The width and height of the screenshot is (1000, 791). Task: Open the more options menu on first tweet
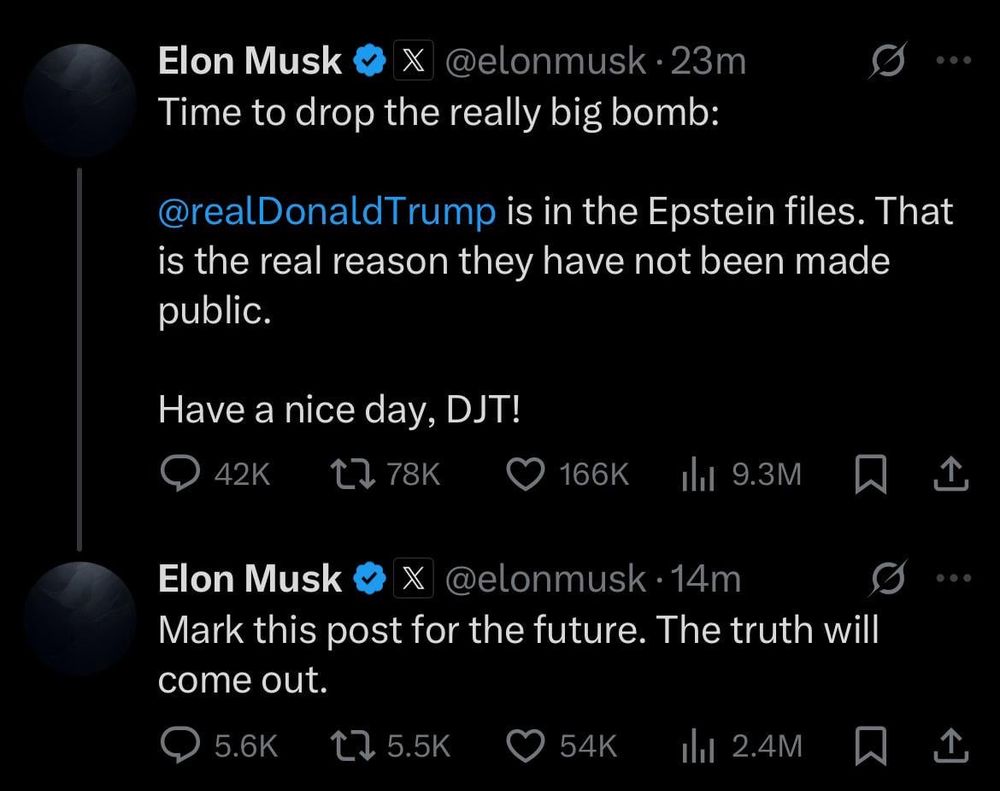954,59
